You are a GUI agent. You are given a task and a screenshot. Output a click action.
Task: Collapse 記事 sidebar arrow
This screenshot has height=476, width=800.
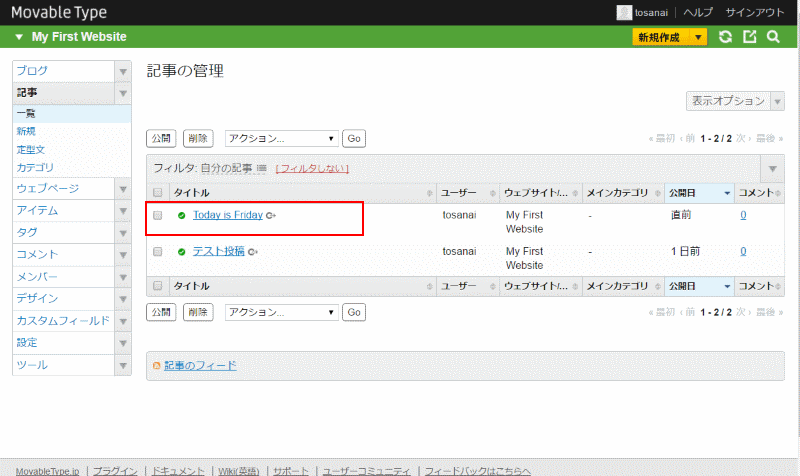pos(123,93)
